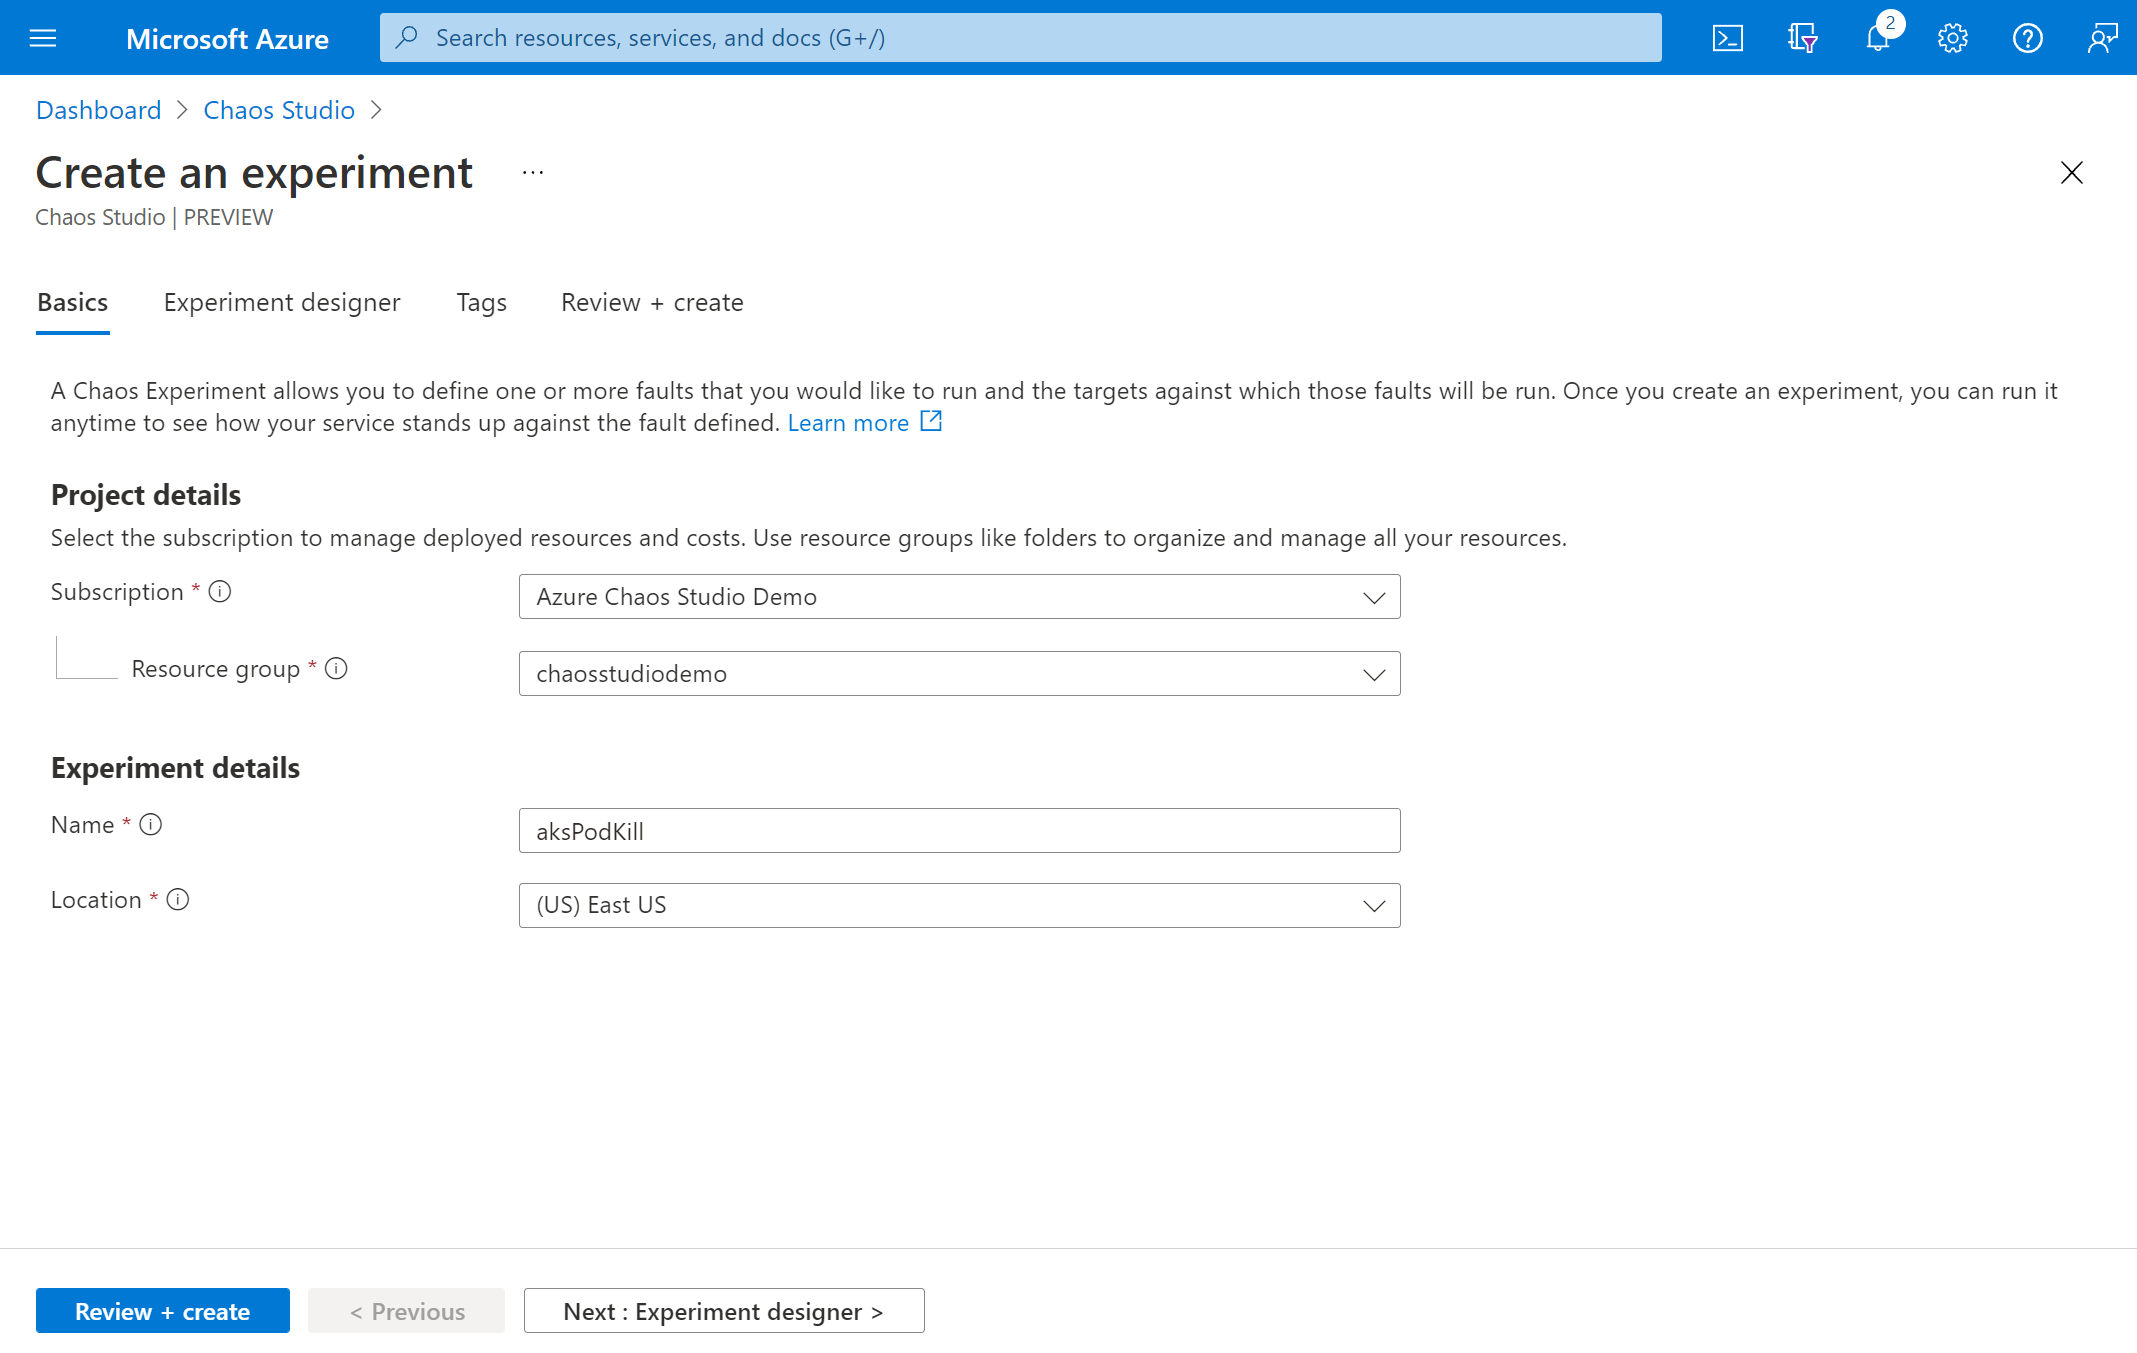Viewport: 2137px width, 1353px height.
Task: Click the Basics tab
Action: [72, 302]
